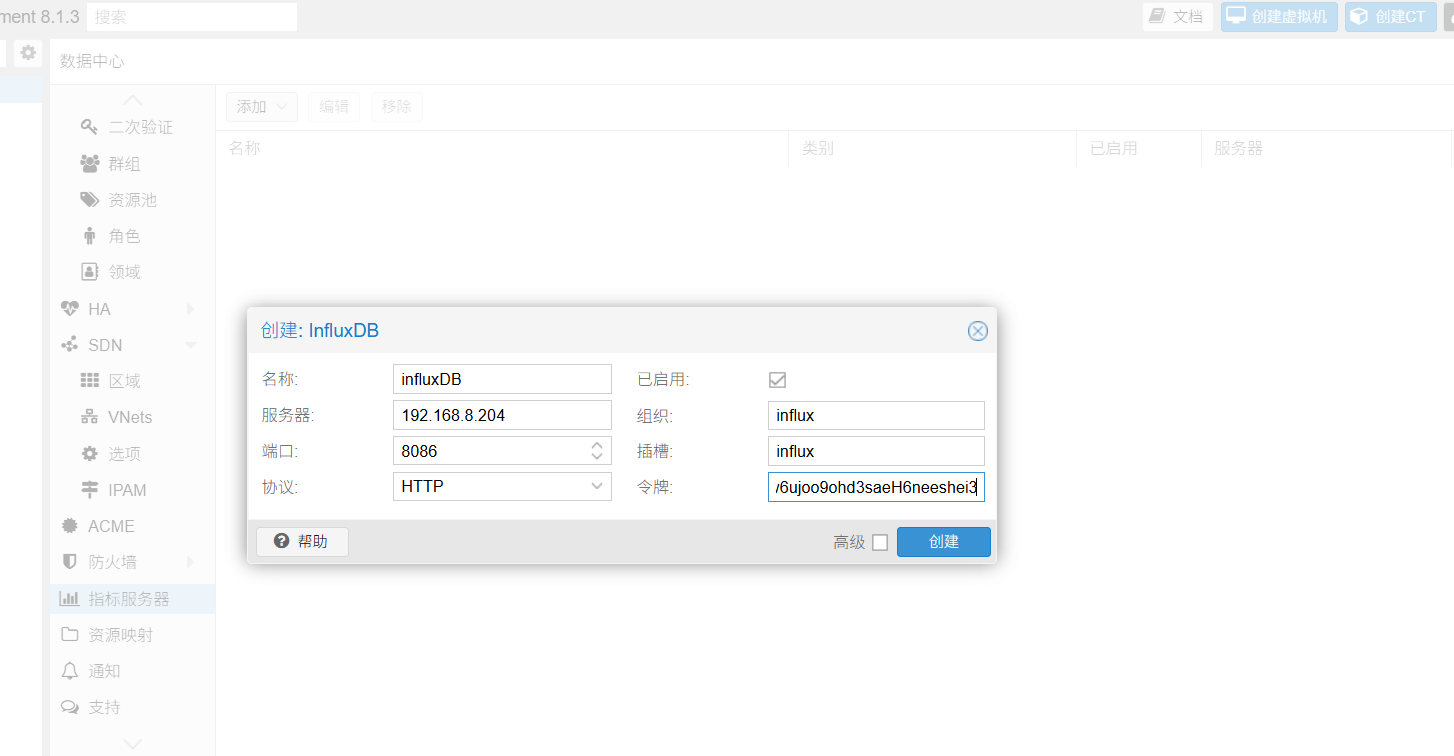Click the 群组 users icon in sidebar

[89, 163]
